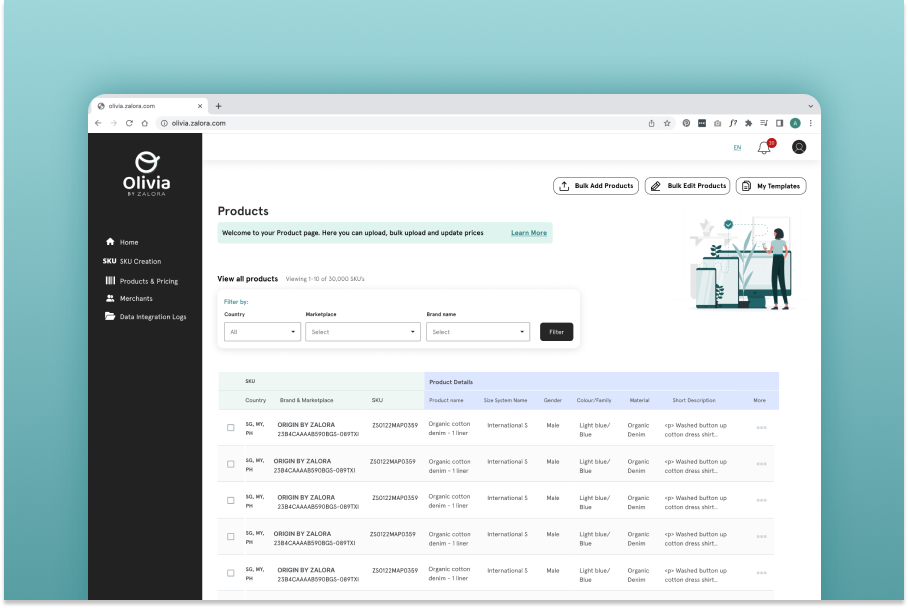The height and width of the screenshot is (608, 908).
Task: Click the Country column header in table
Action: (x=255, y=400)
